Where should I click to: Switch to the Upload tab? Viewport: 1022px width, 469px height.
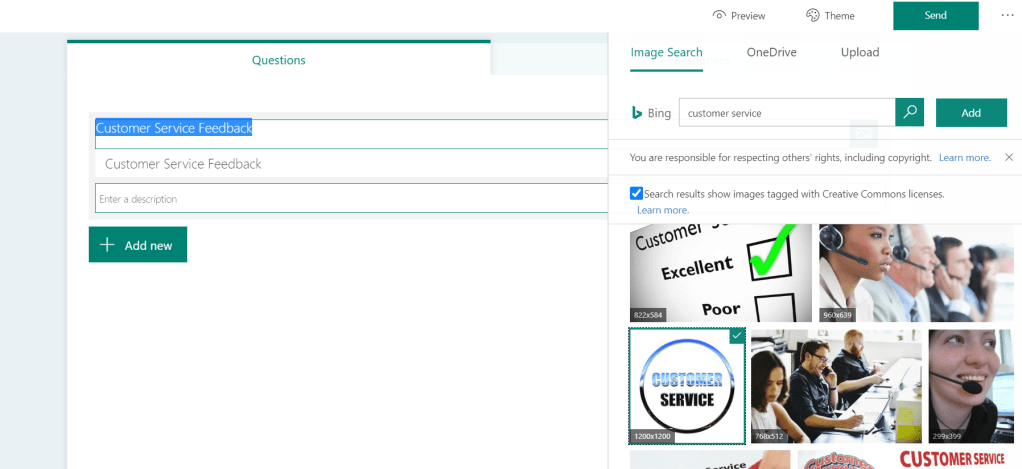click(x=859, y=53)
